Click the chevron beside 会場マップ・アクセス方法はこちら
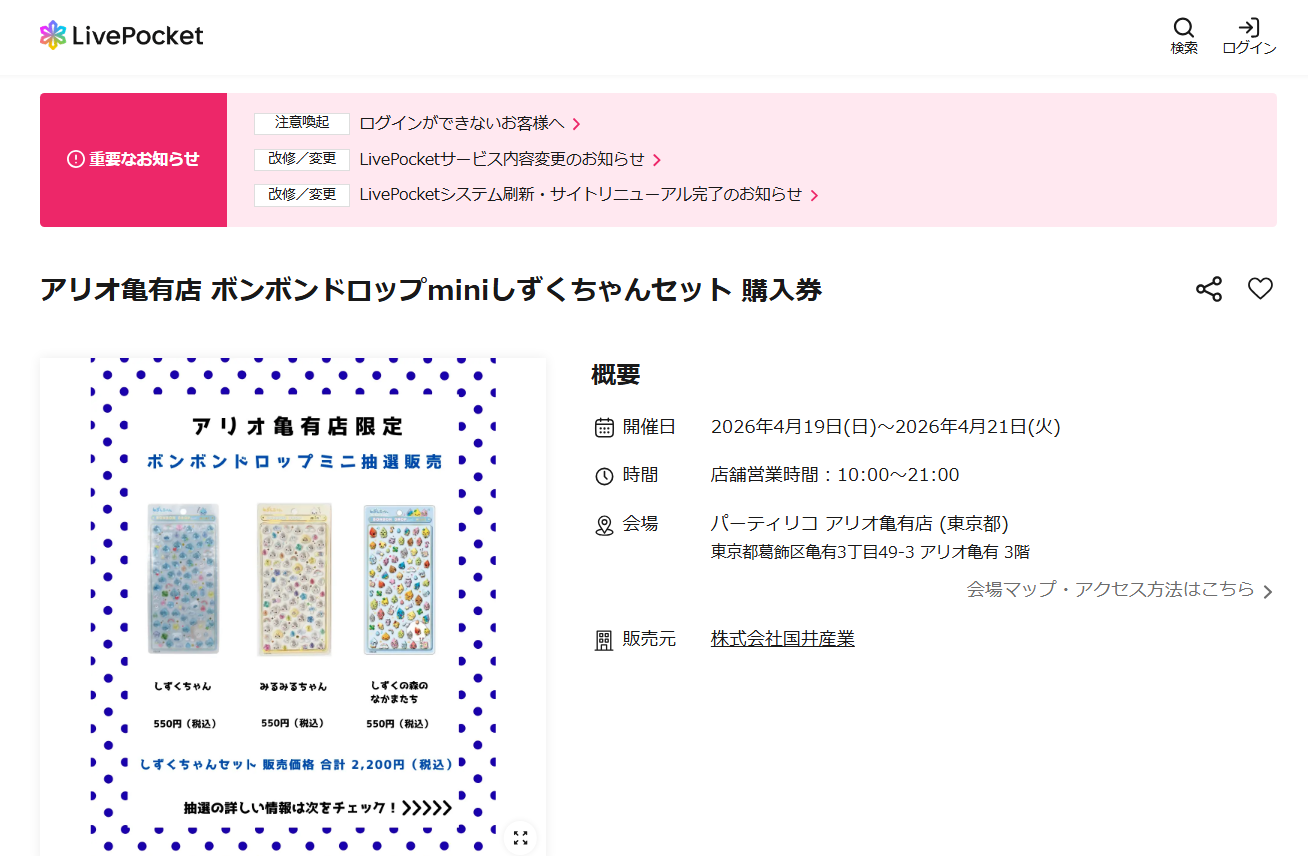This screenshot has width=1308, height=856. [1268, 589]
